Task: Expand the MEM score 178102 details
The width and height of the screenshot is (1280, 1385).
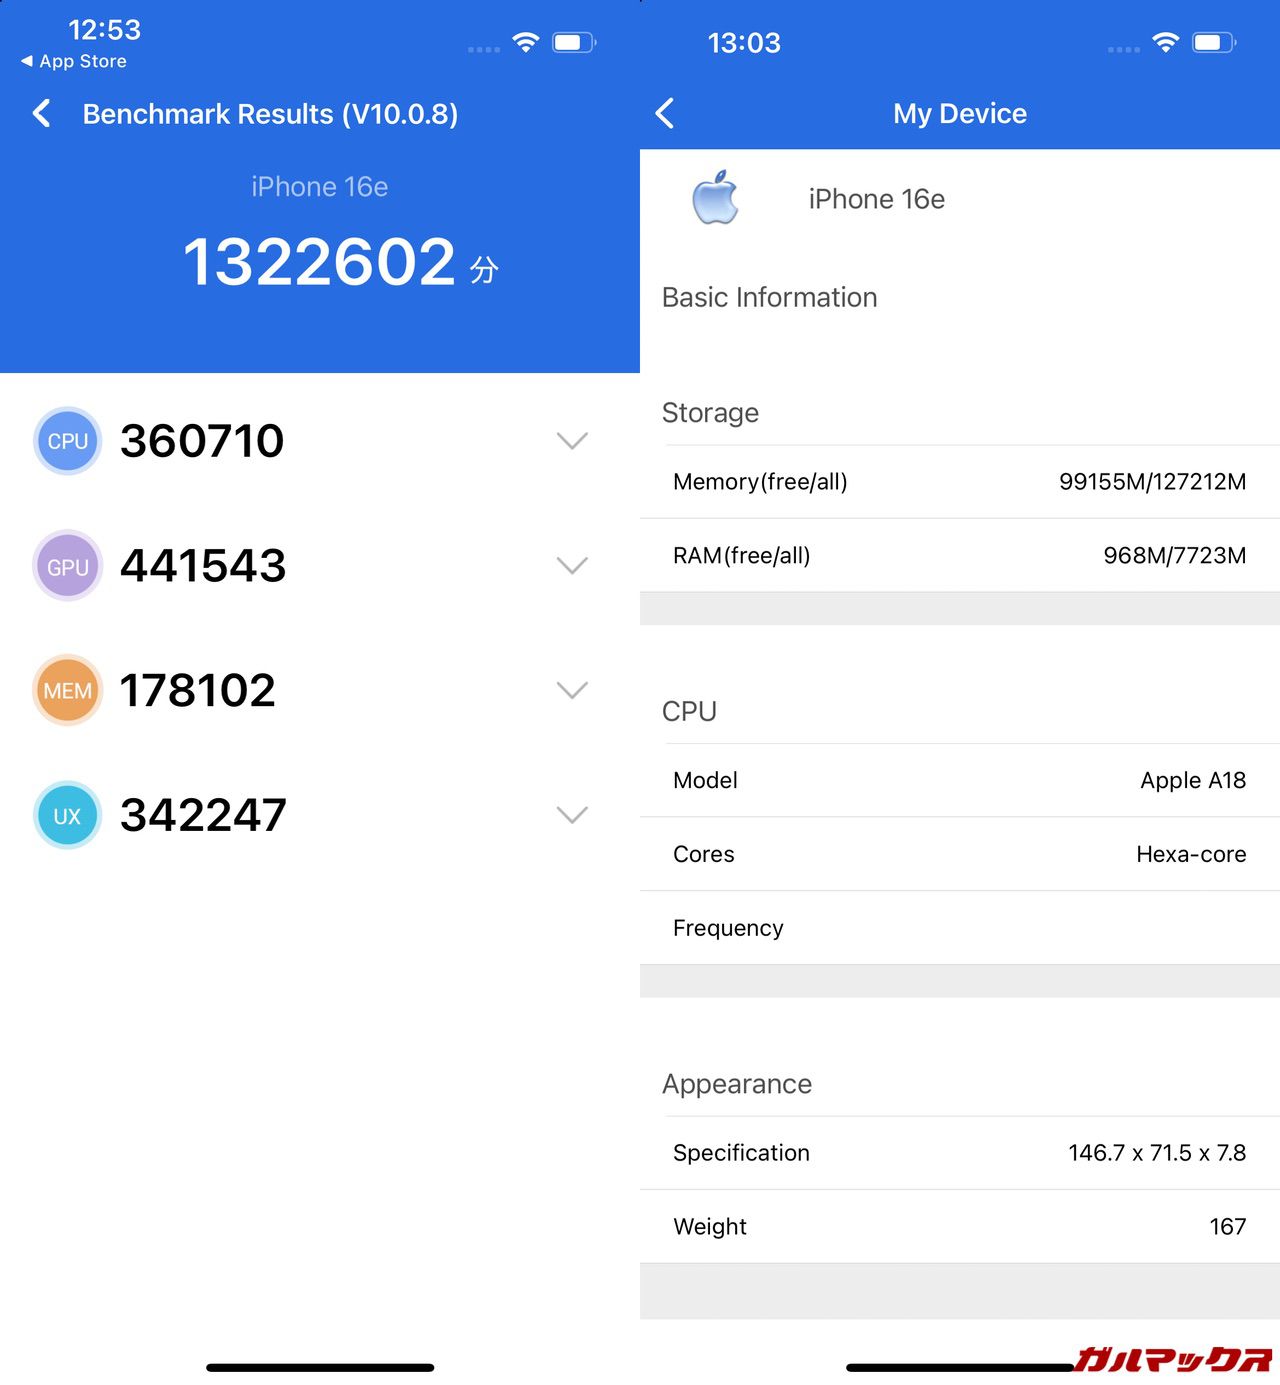Action: 572,691
